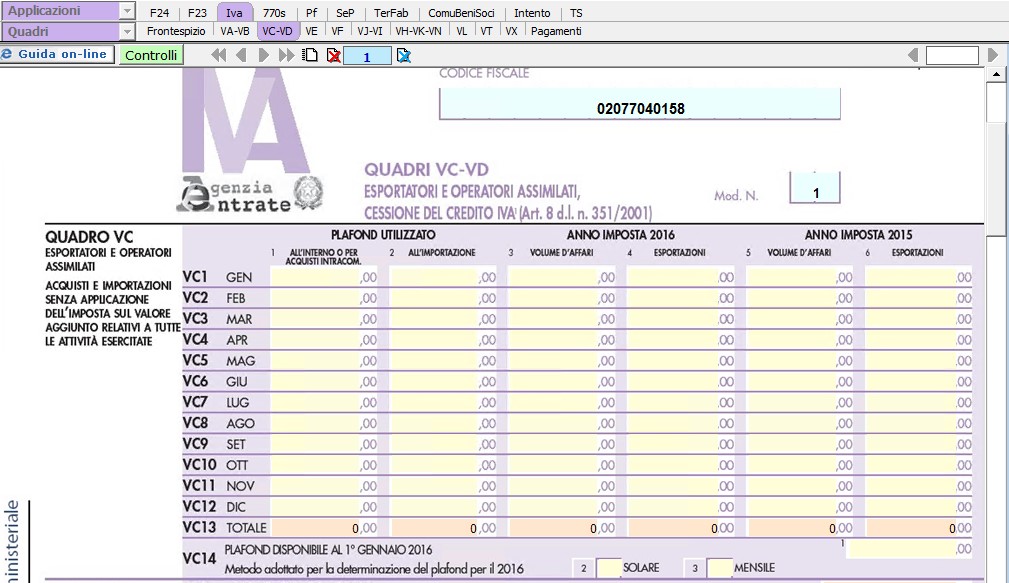
Task: Click VC7 LUG all'interno plafond field
Action: [324, 402]
